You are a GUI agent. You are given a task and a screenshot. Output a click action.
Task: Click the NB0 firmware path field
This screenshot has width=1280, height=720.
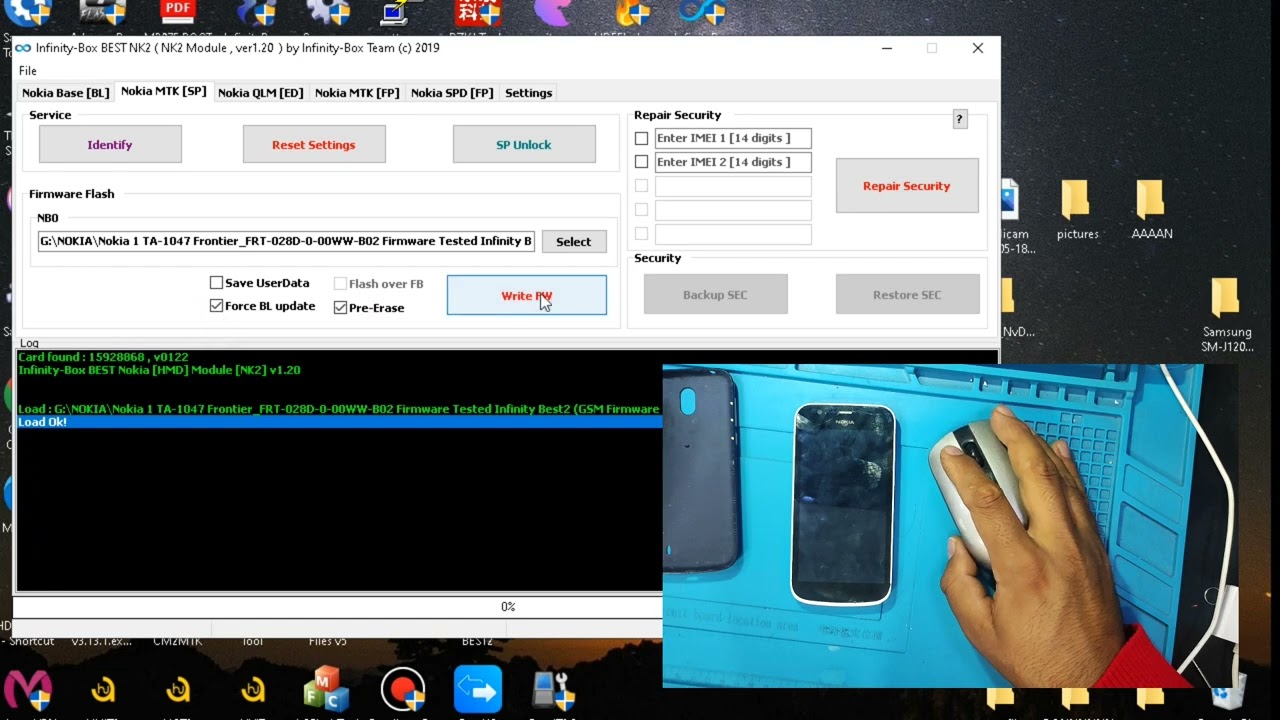286,241
